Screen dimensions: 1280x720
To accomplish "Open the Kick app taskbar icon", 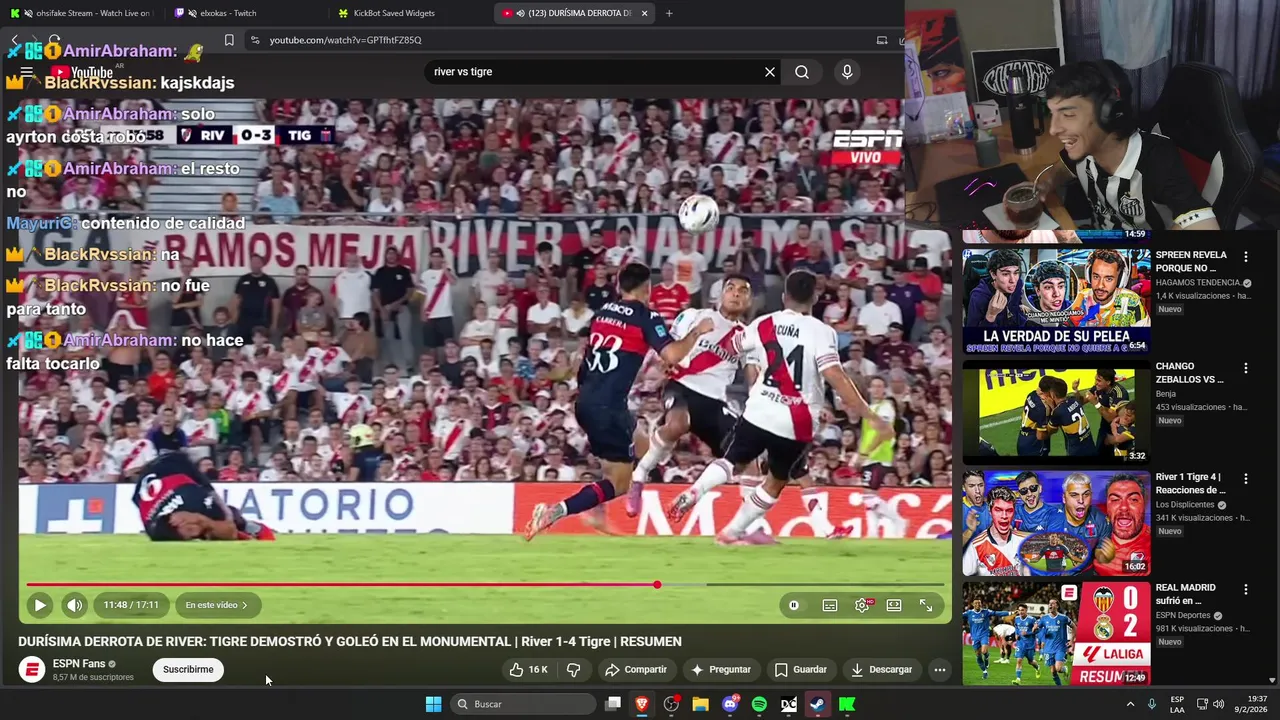I will click(x=847, y=704).
